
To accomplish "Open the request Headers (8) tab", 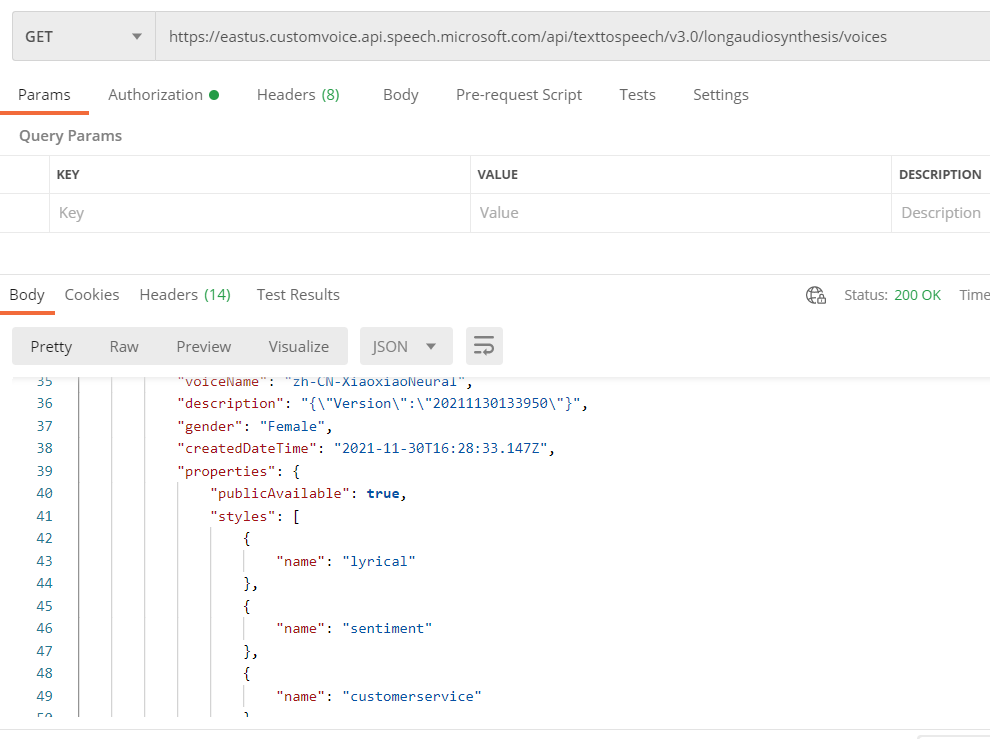I will tap(298, 95).
